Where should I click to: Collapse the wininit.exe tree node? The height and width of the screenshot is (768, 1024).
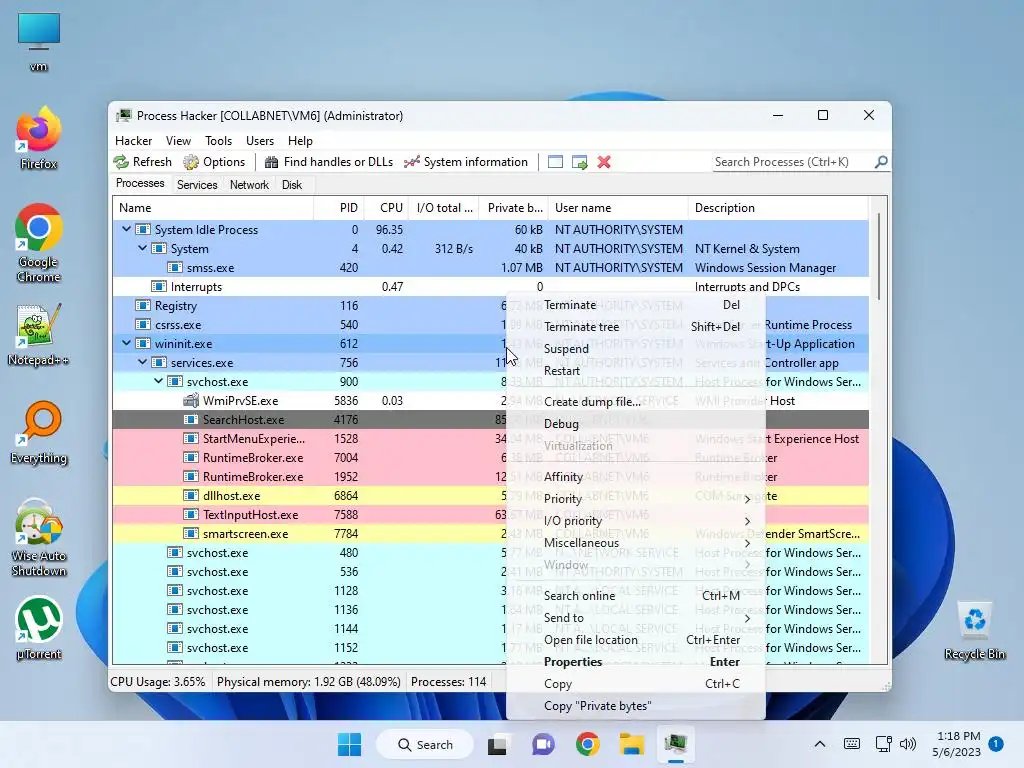click(126, 343)
